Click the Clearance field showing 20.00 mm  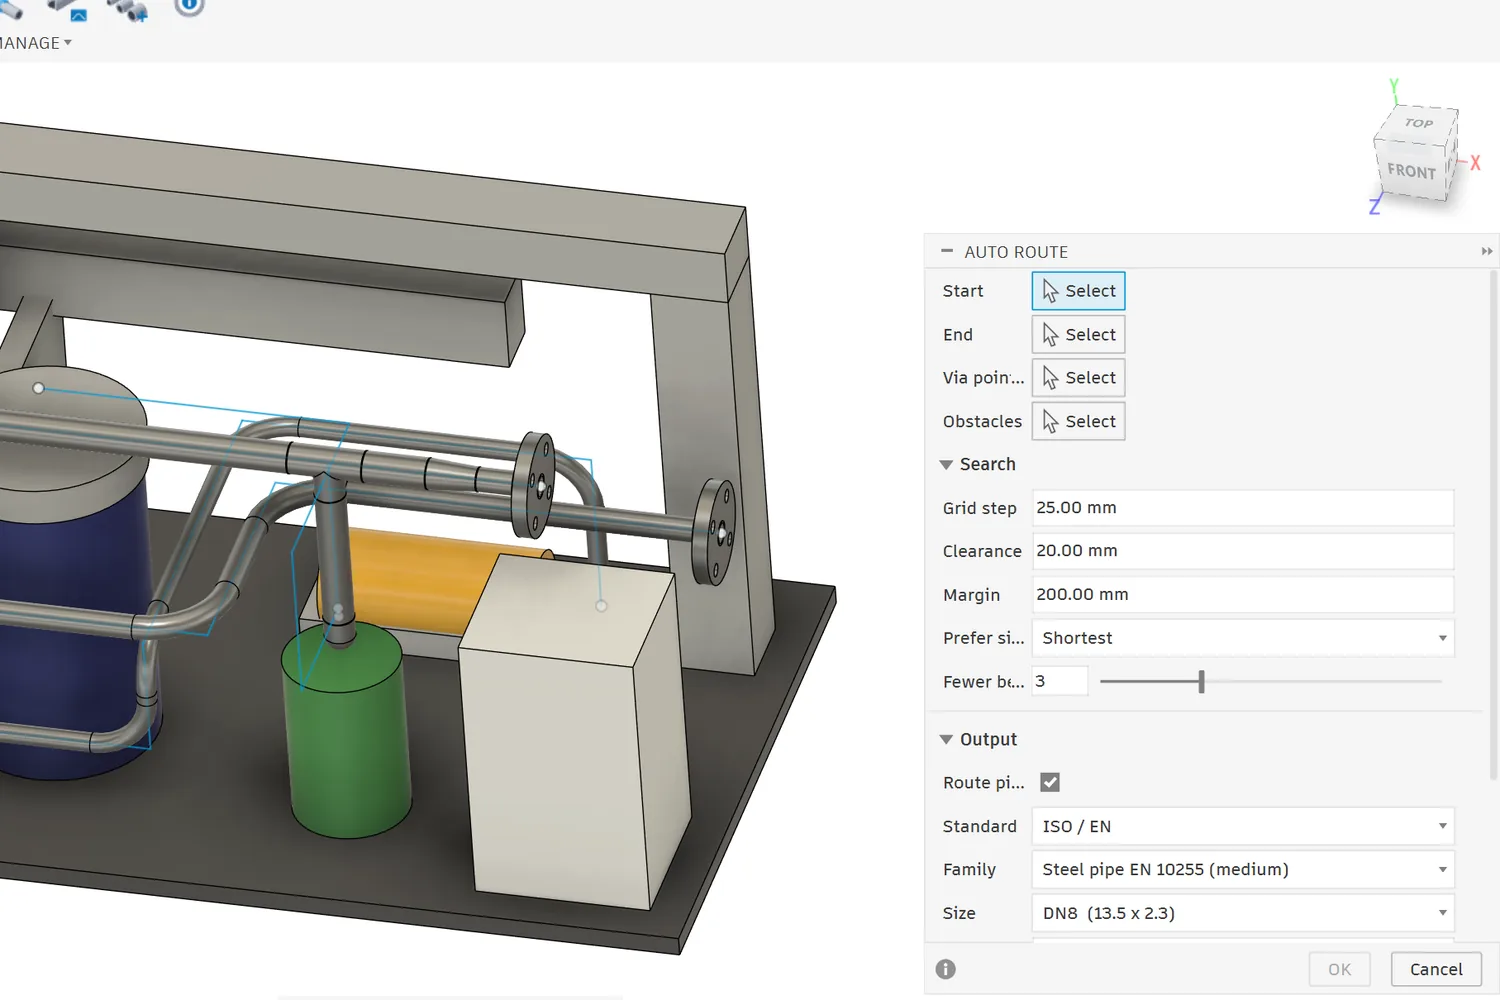click(1243, 551)
